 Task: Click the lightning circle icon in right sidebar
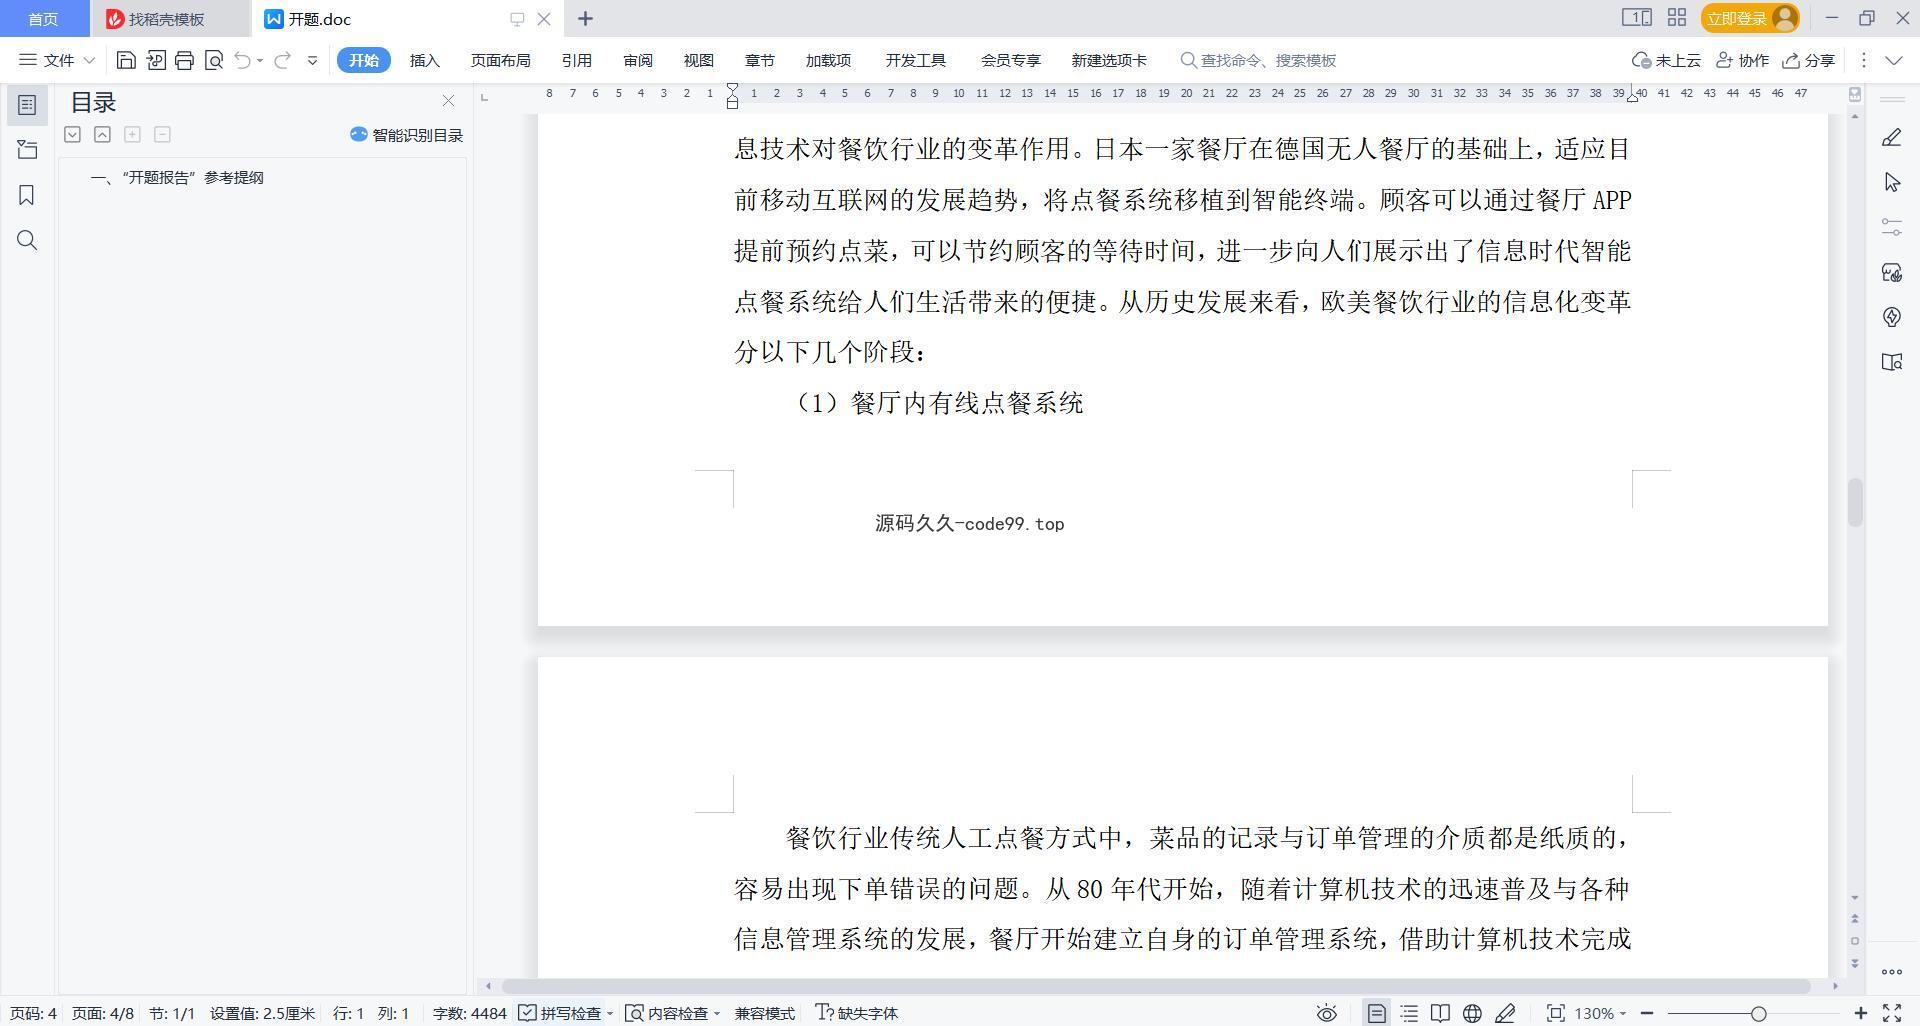[x=1891, y=317]
